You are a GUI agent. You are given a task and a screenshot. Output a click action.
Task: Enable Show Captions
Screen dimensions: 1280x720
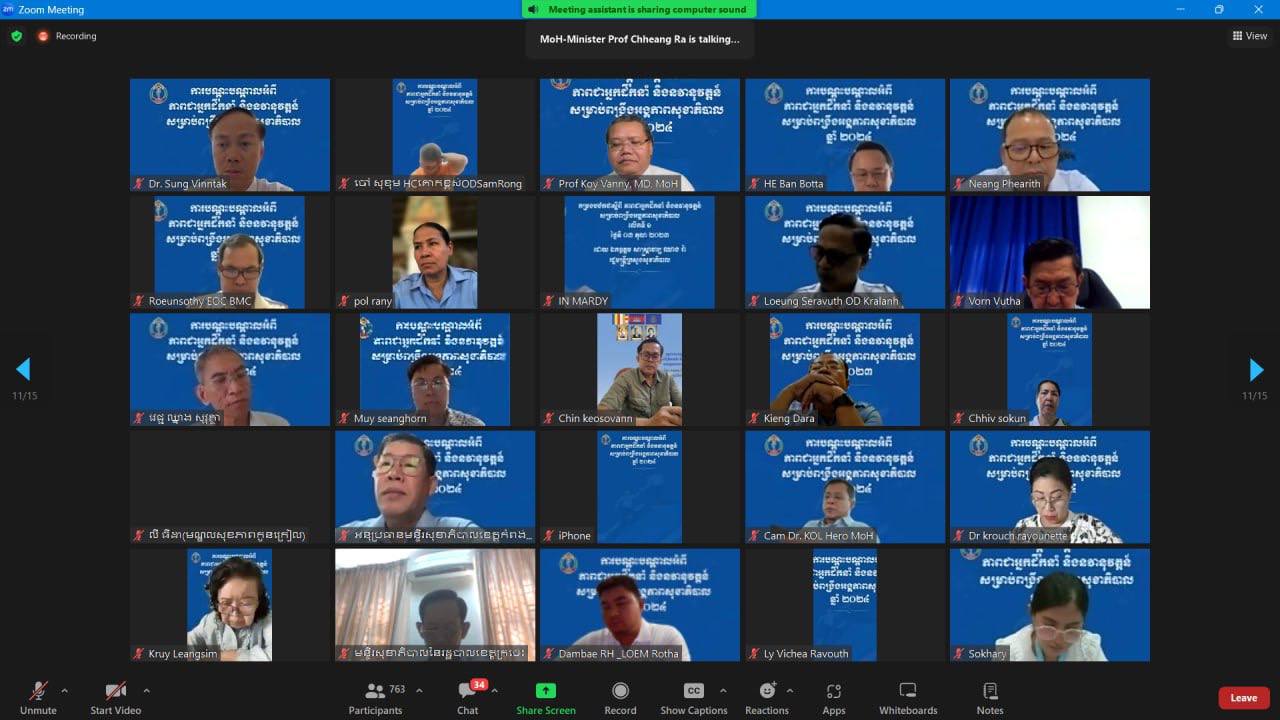693,691
